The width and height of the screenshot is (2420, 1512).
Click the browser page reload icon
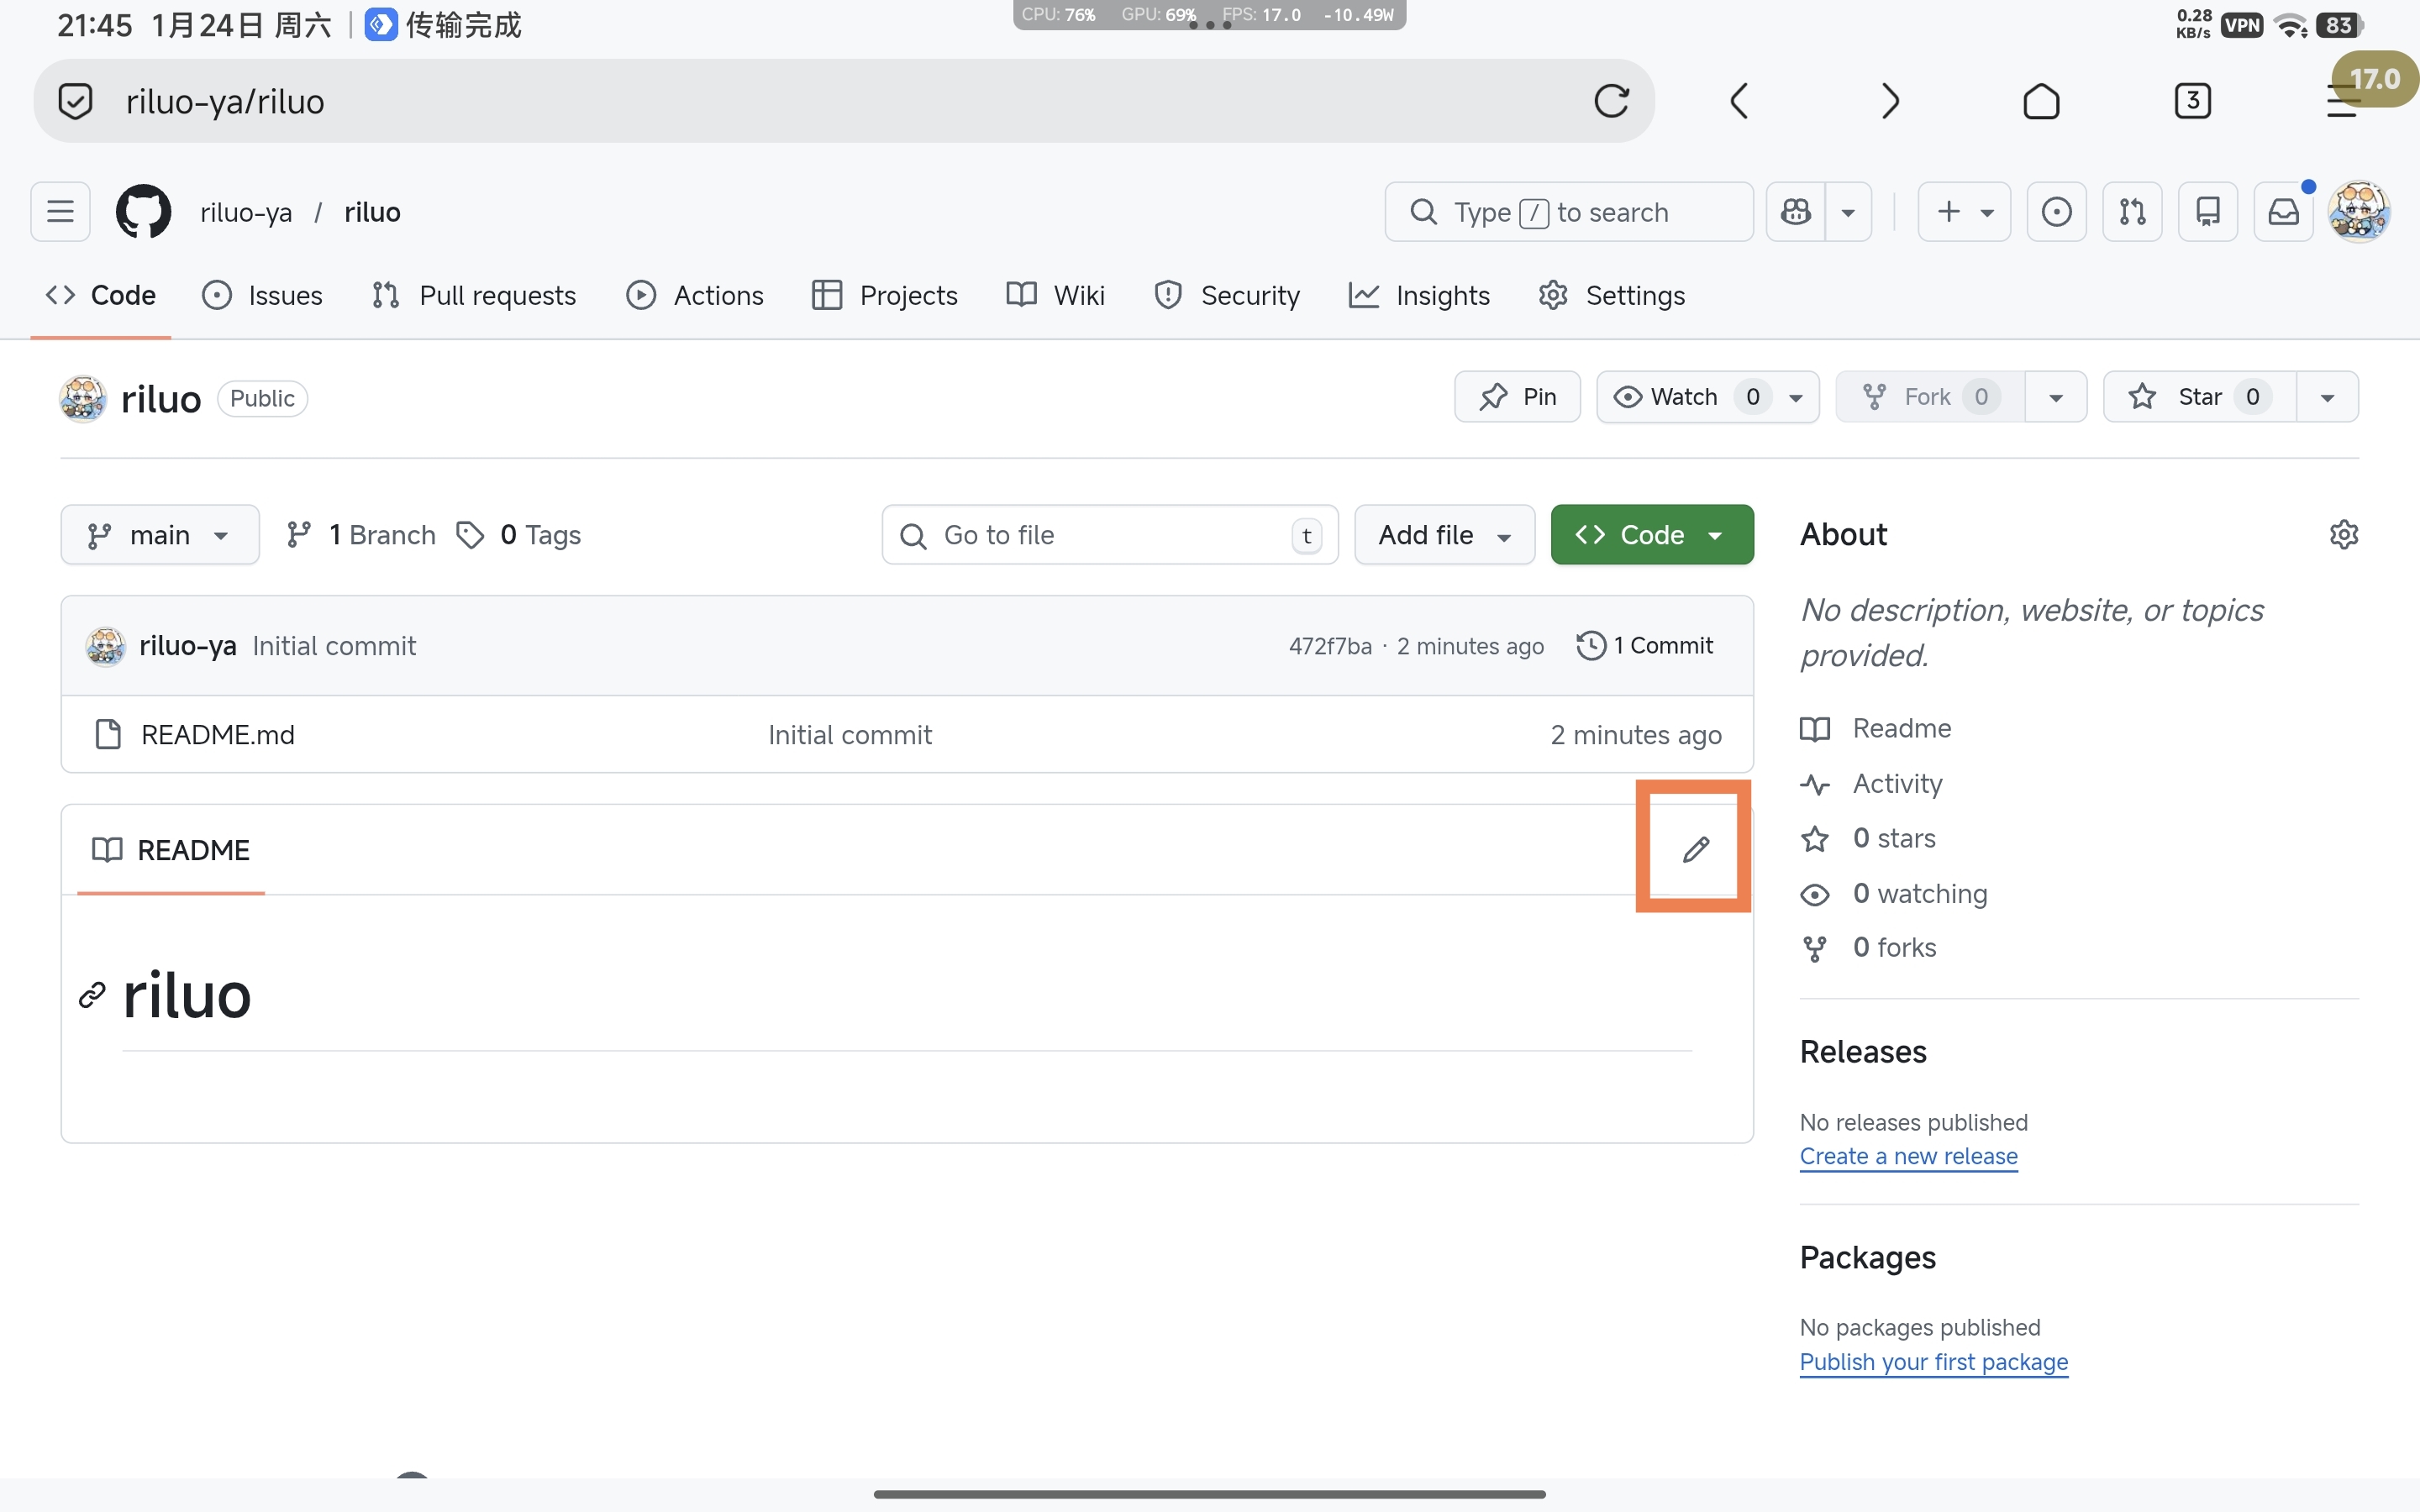pyautogui.click(x=1611, y=101)
